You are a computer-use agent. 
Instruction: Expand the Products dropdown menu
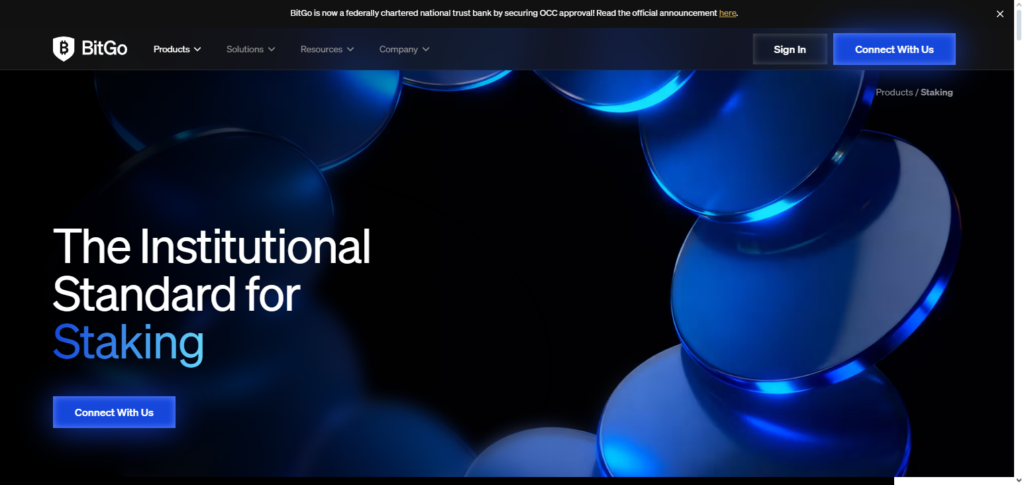171,49
